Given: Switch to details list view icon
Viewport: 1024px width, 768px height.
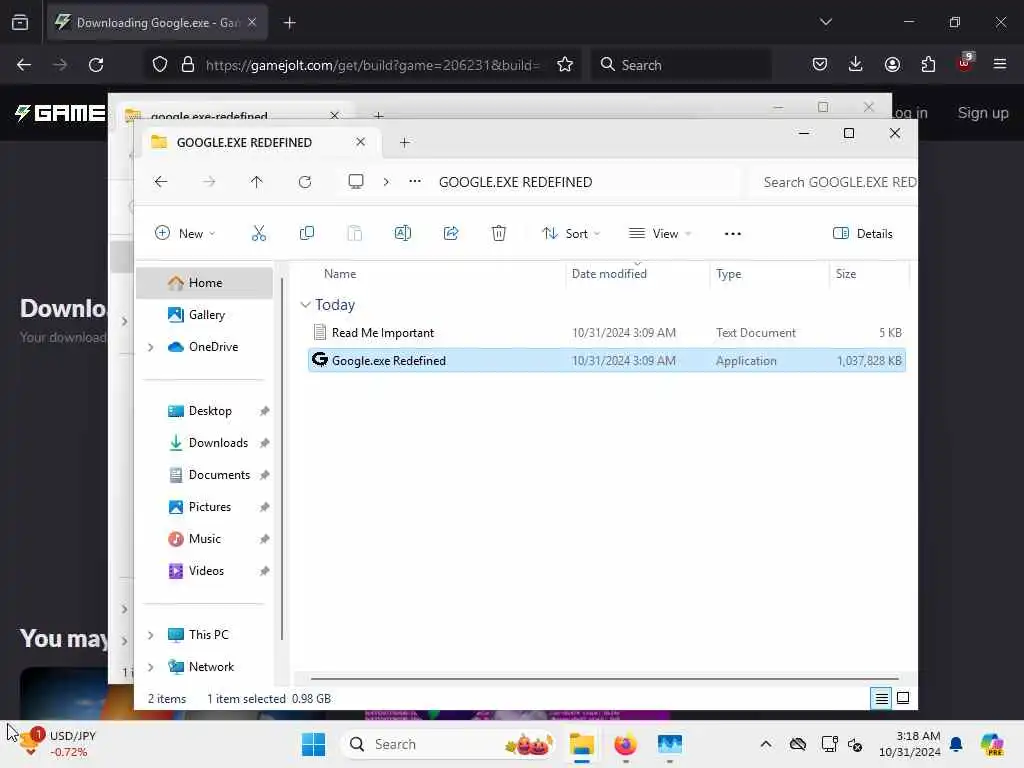Looking at the screenshot, I should (x=881, y=698).
